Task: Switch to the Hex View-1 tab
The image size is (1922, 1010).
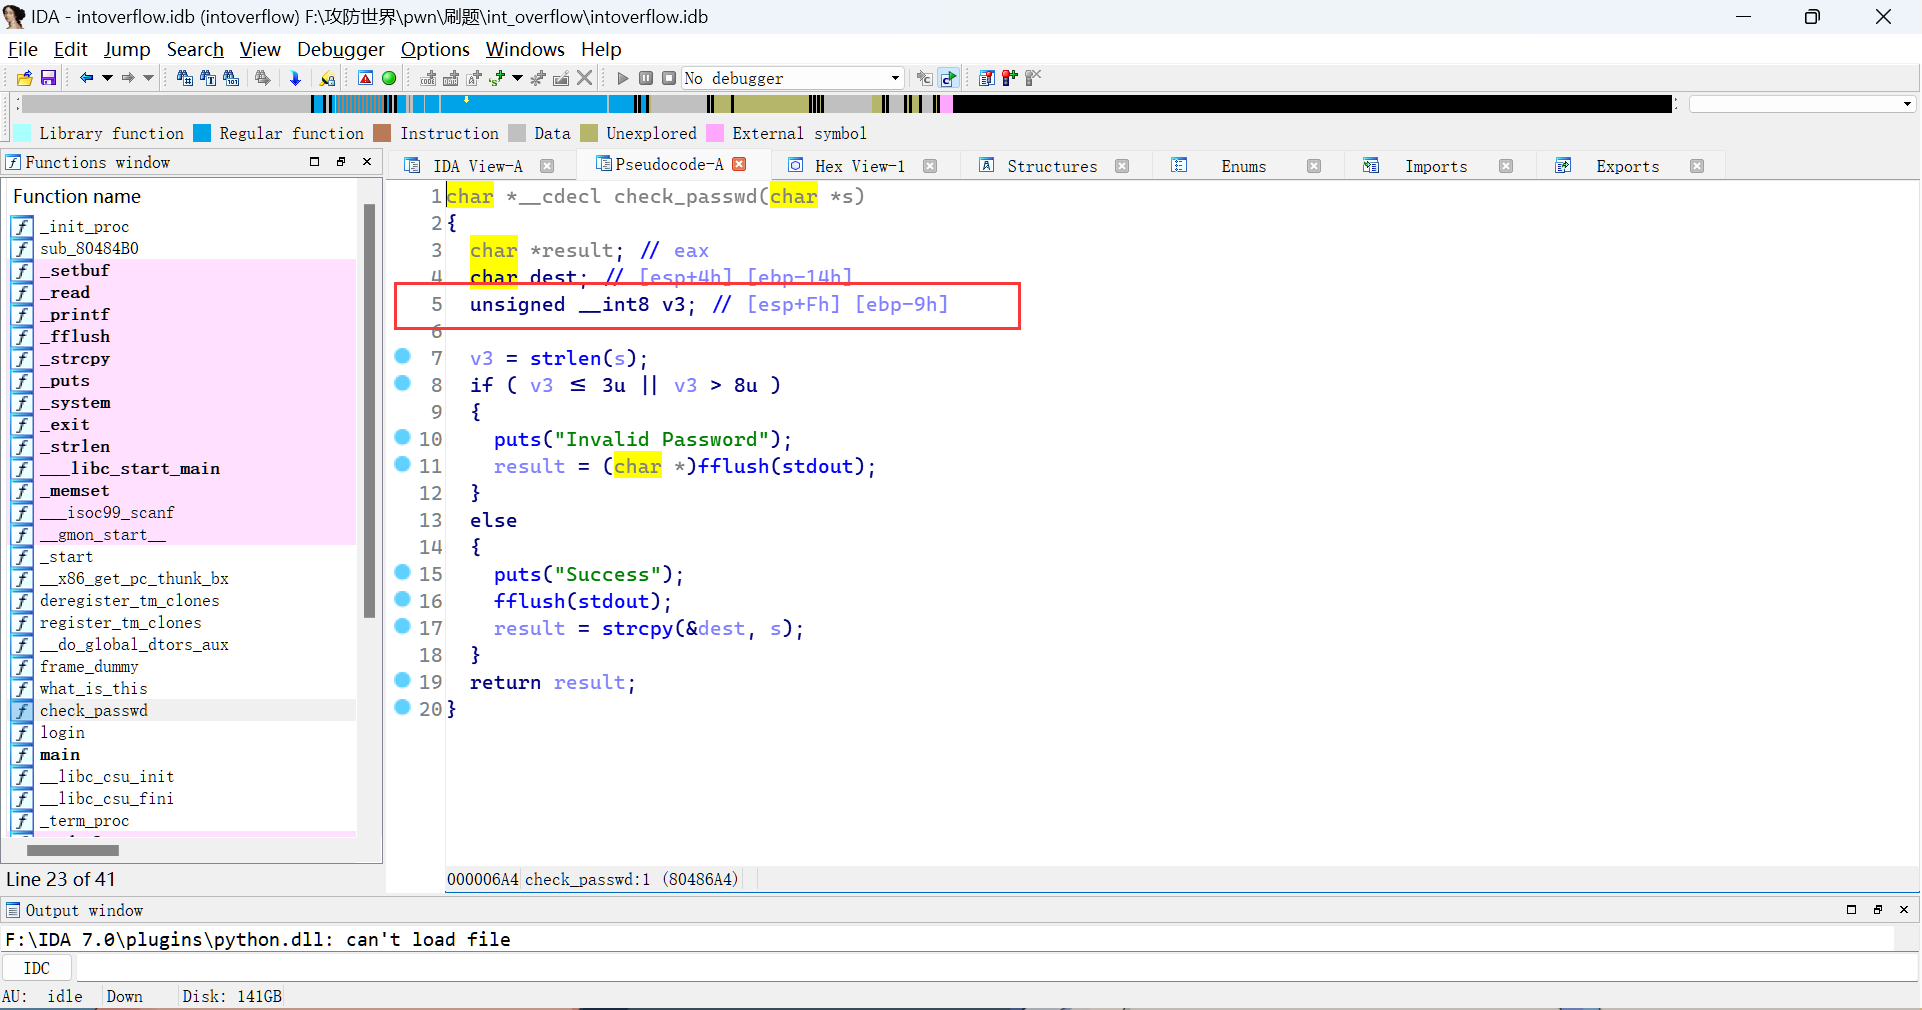Action: tap(859, 166)
